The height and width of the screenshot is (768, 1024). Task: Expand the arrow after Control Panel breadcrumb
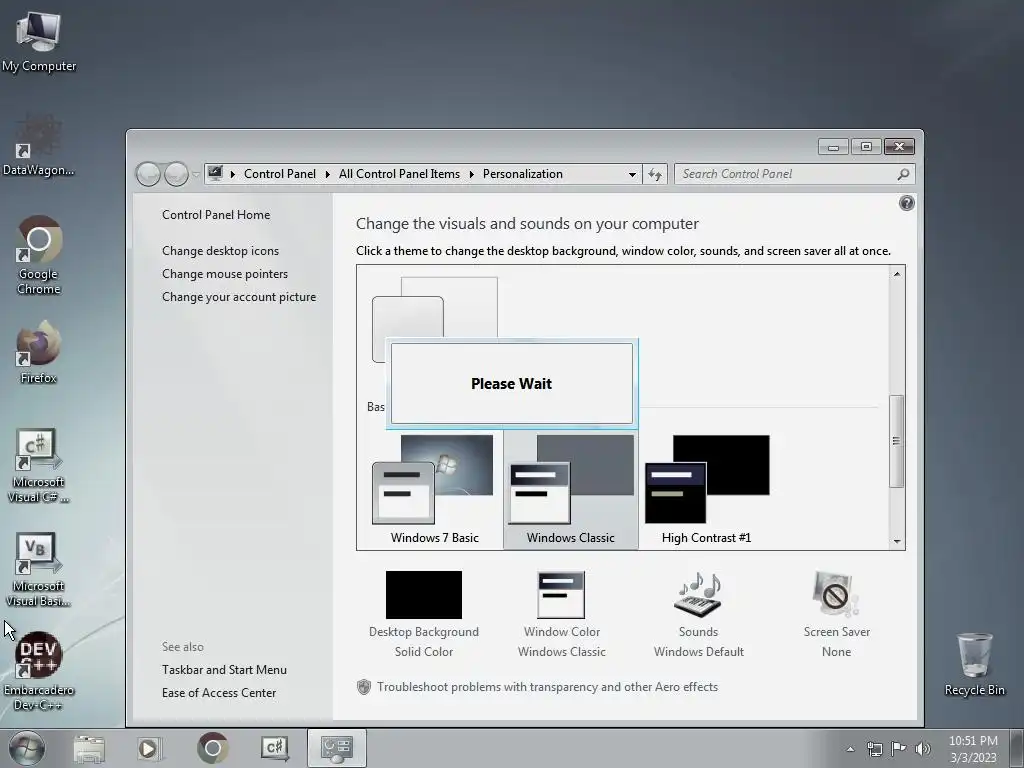click(x=327, y=174)
